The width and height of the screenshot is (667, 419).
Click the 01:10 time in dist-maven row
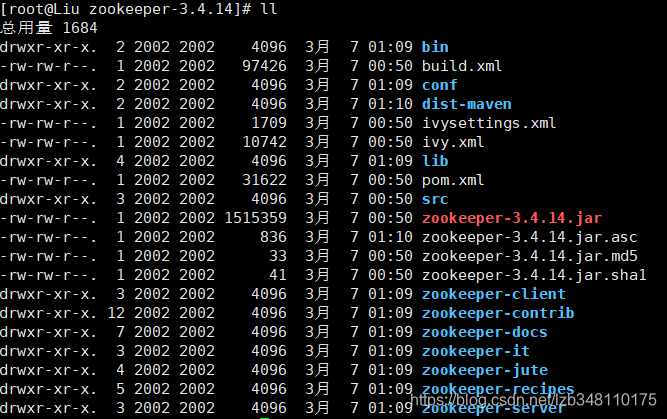pyautogui.click(x=390, y=104)
